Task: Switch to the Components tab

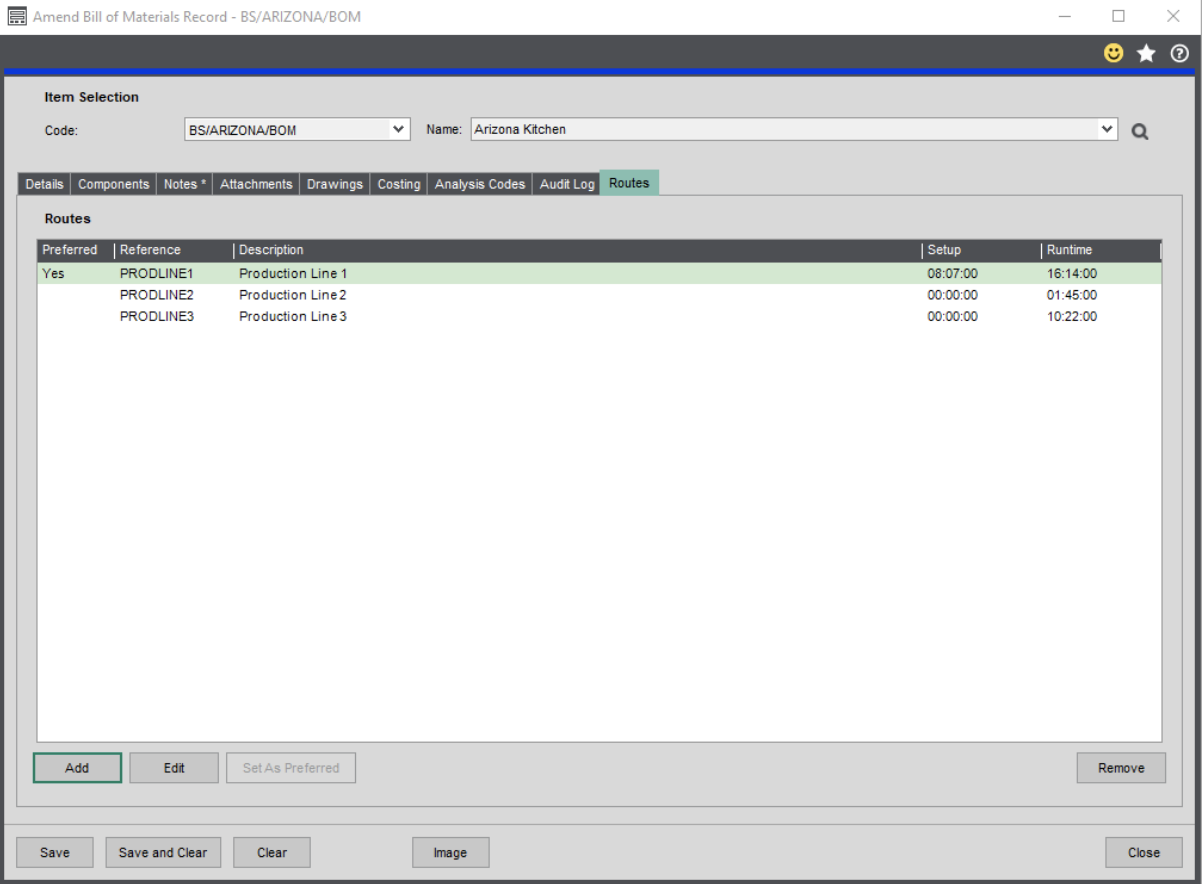Action: coord(113,184)
